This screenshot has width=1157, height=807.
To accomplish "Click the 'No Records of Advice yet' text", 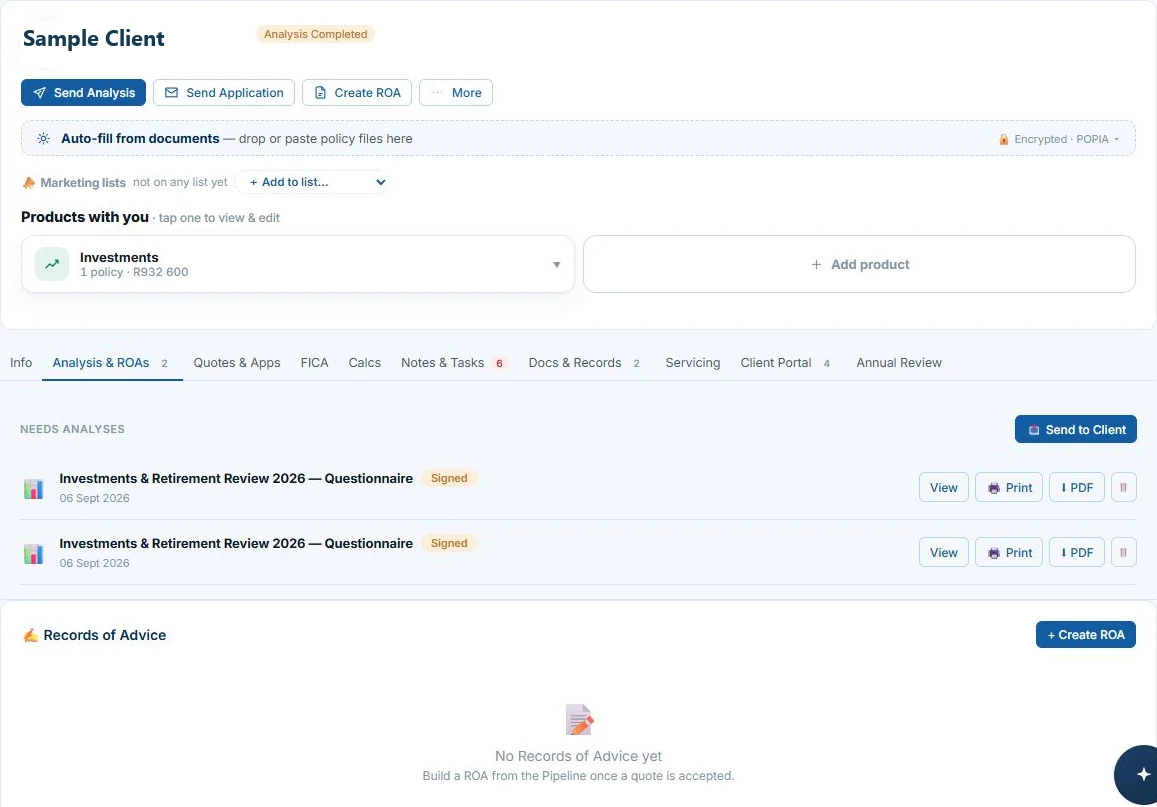I will coord(578,756).
